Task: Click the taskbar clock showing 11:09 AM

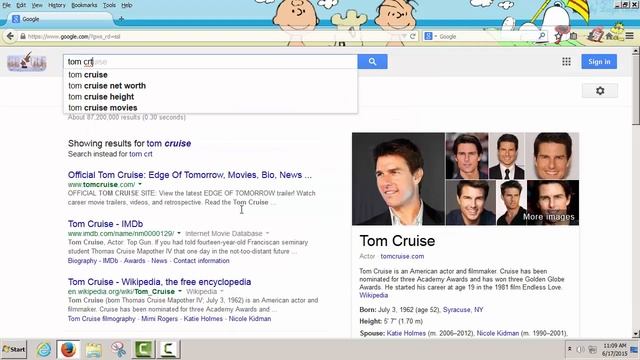Action: [x=614, y=350]
